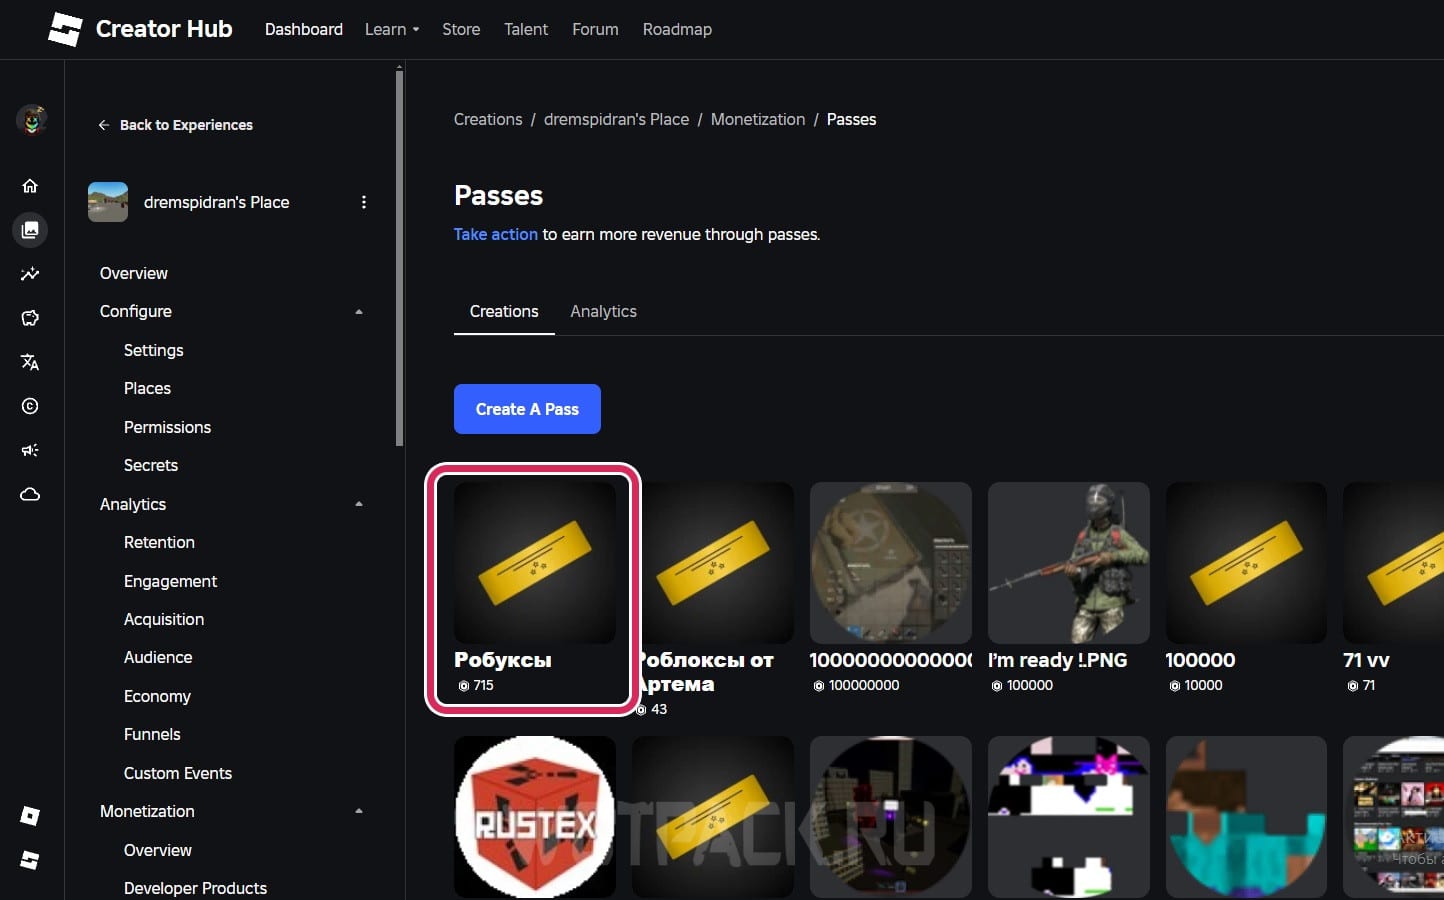Open Funnels analytics
This screenshot has height=900, width=1444.
(x=152, y=734)
